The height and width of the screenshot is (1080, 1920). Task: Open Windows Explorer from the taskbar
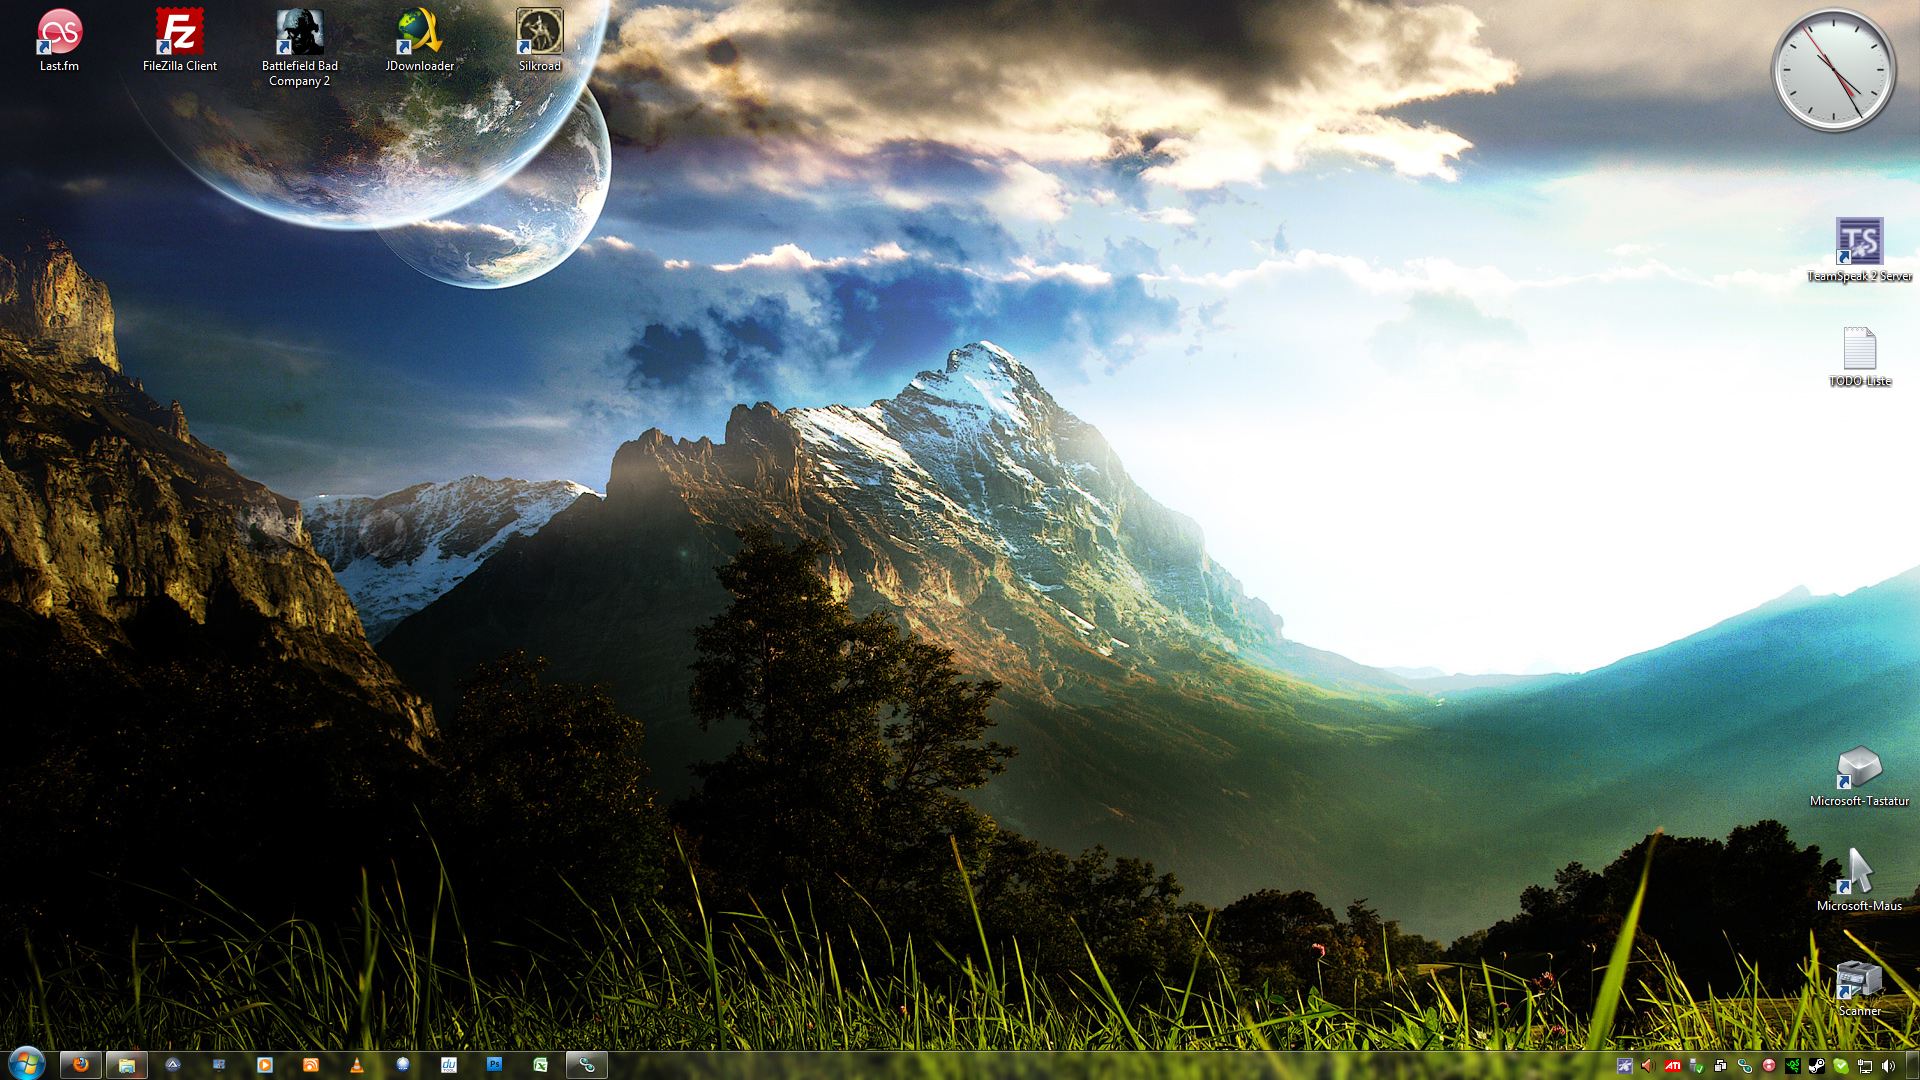[x=126, y=1065]
